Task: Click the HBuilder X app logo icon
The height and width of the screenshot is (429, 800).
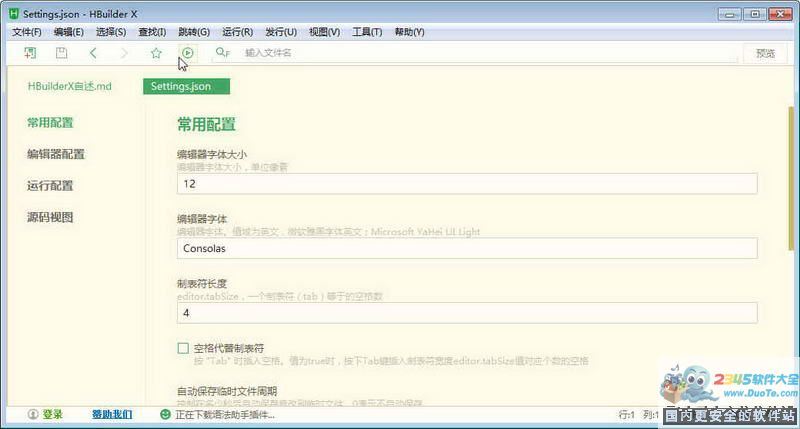Action: point(14,14)
